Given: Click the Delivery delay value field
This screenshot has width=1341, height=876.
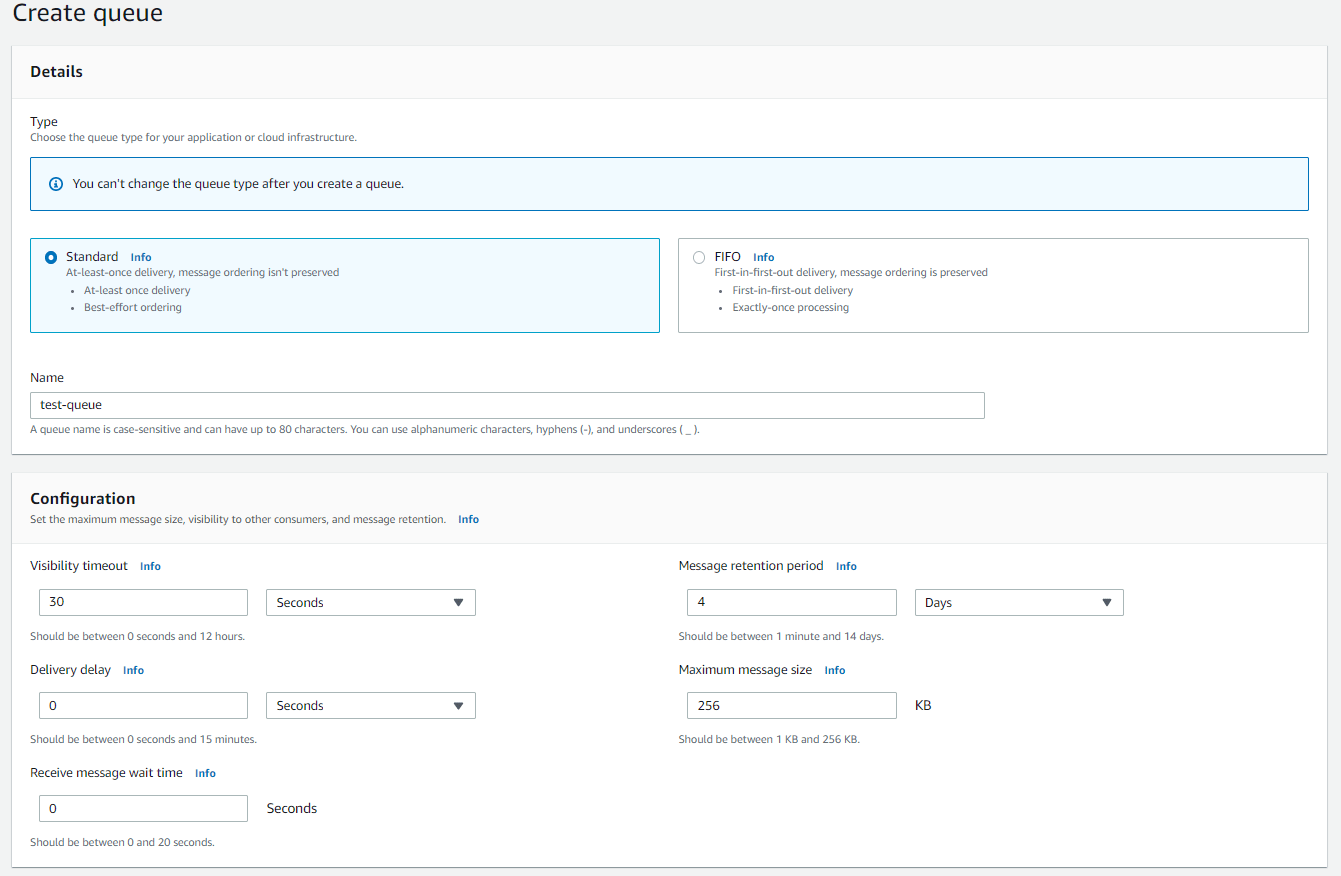Looking at the screenshot, I should tap(143, 705).
